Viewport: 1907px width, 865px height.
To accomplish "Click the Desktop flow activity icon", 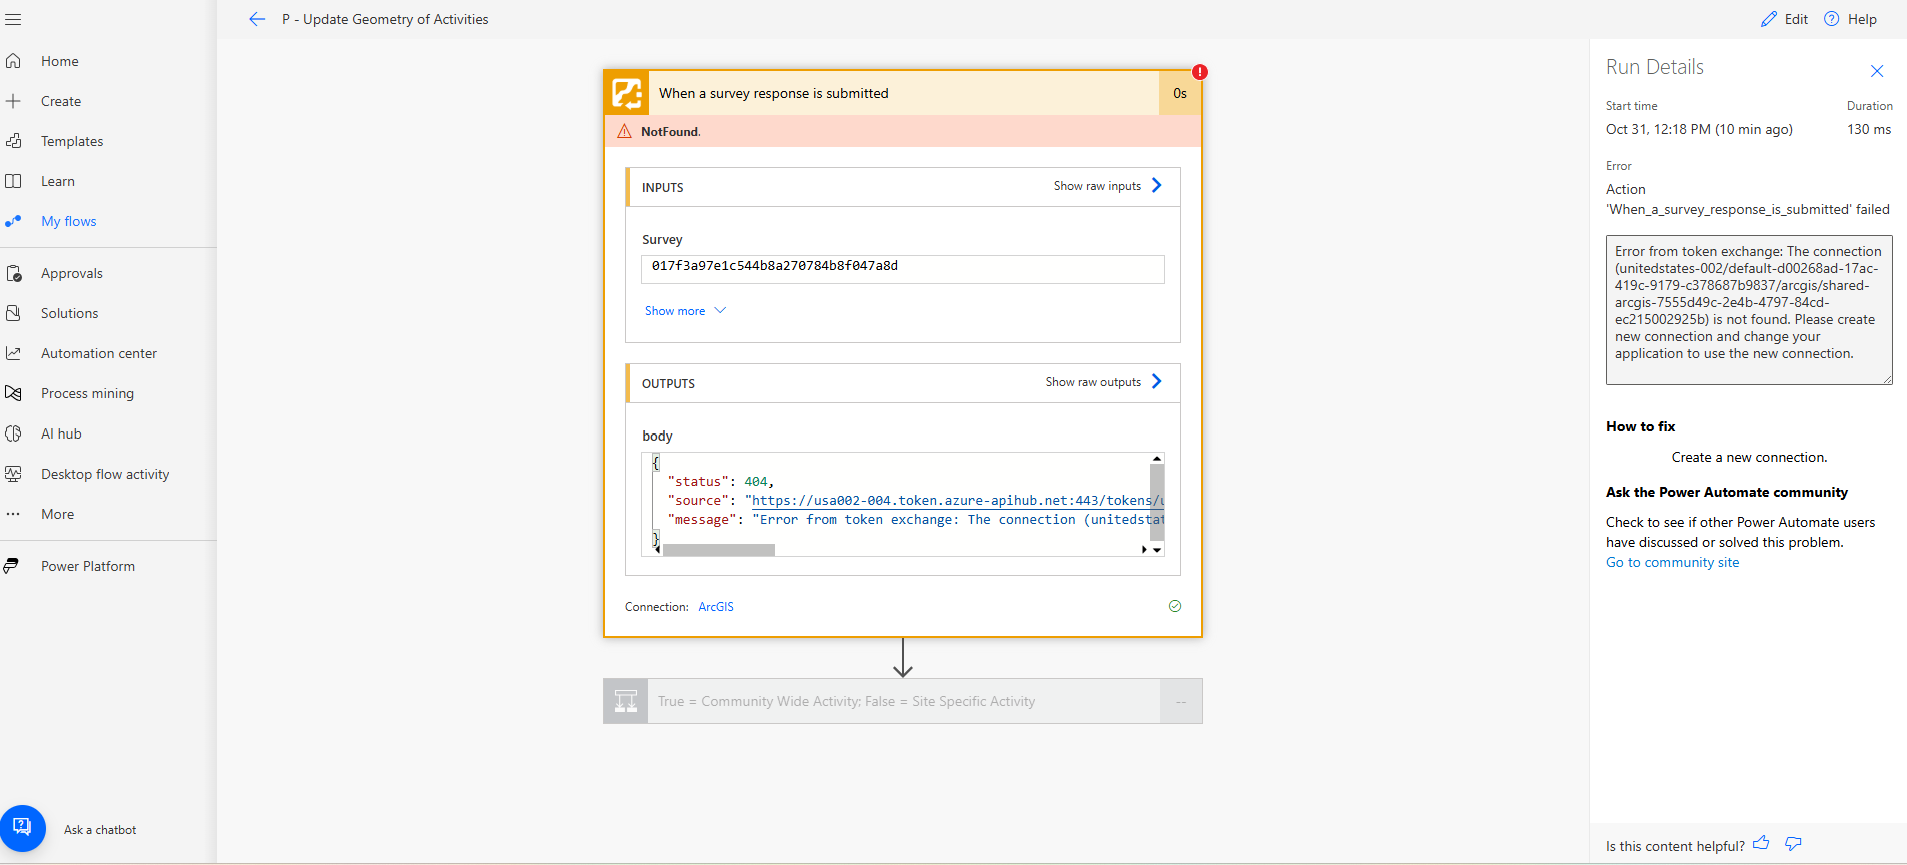I will pos(13,474).
